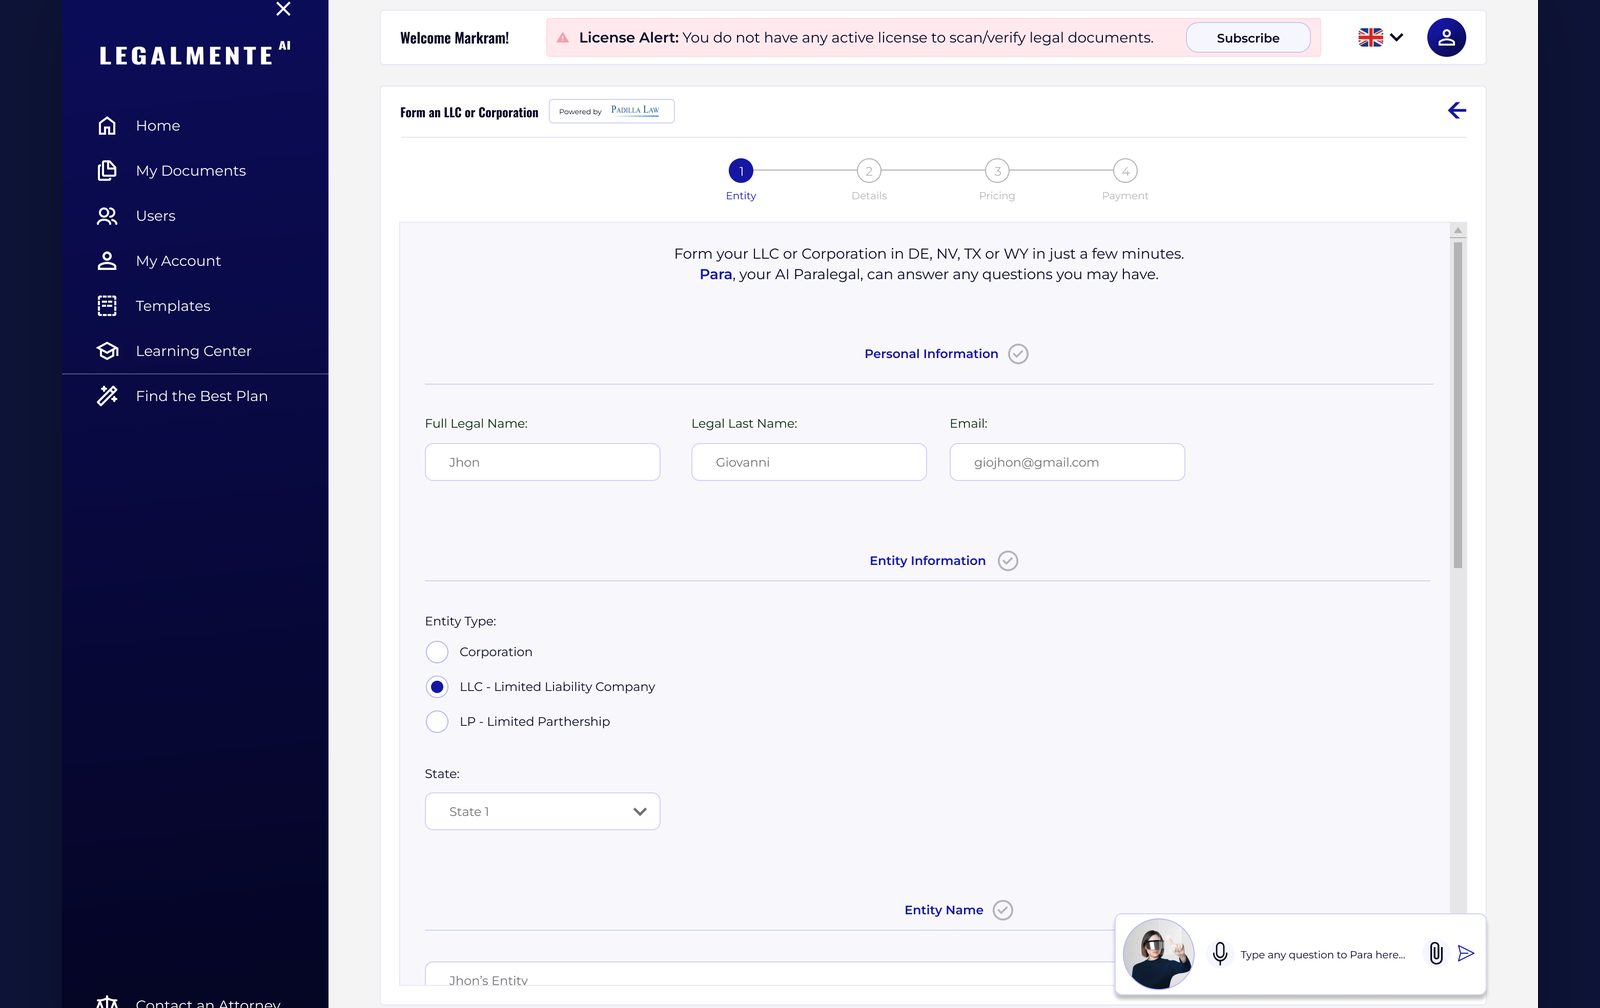Click the form's vertical scrollbar thumb
Viewport: 1600px width, 1008px height.
[x=1458, y=404]
